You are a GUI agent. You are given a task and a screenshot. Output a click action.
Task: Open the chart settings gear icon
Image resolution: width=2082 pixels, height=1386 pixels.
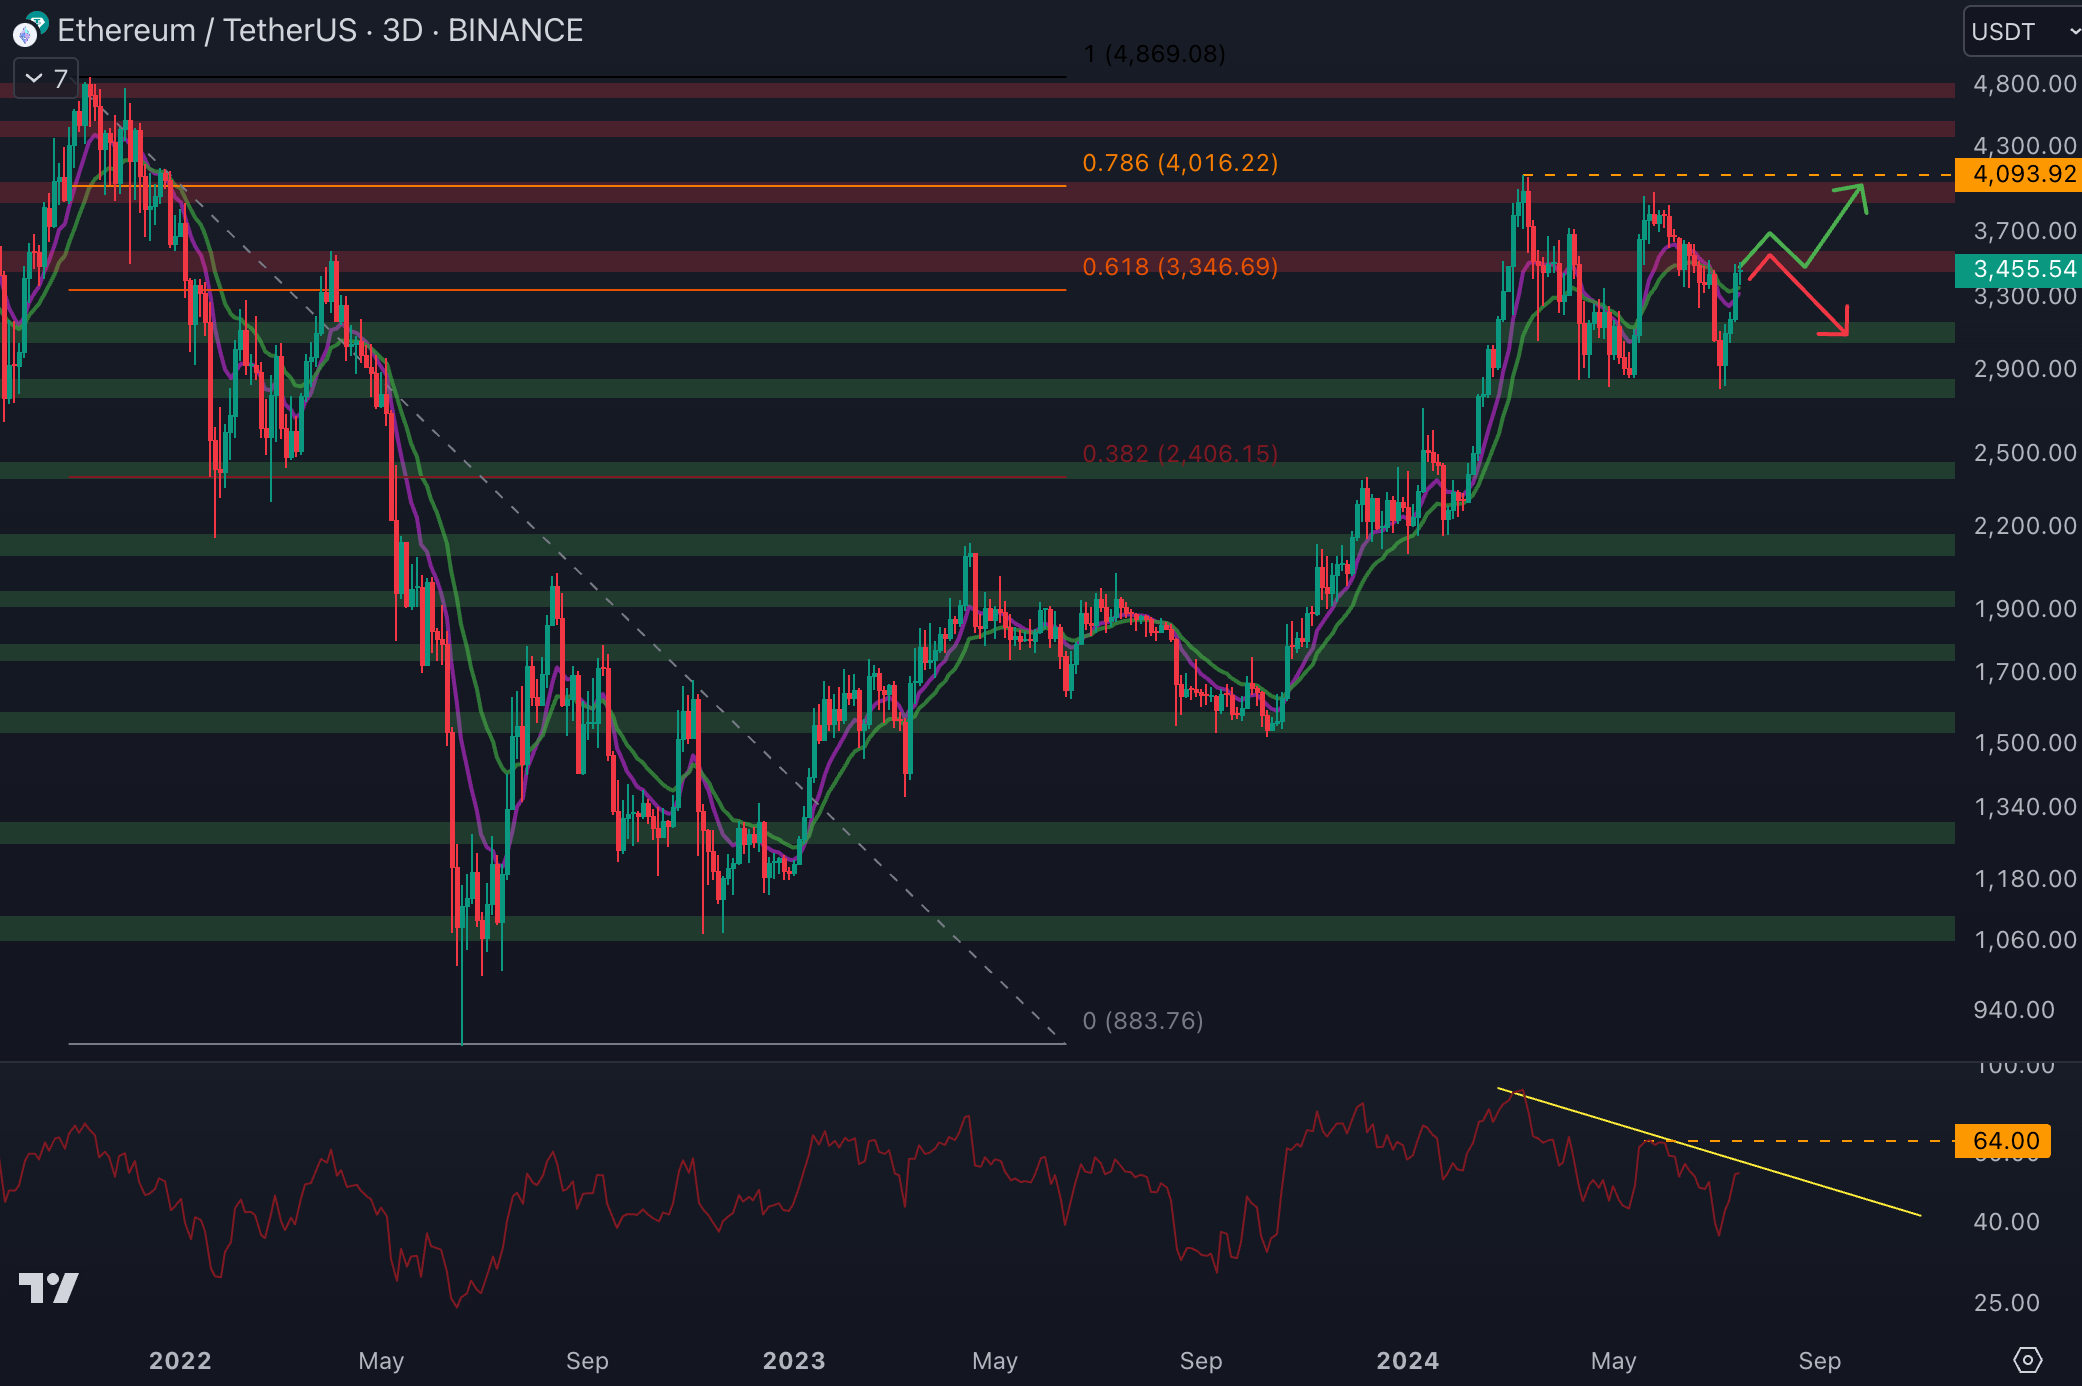[2027, 1360]
